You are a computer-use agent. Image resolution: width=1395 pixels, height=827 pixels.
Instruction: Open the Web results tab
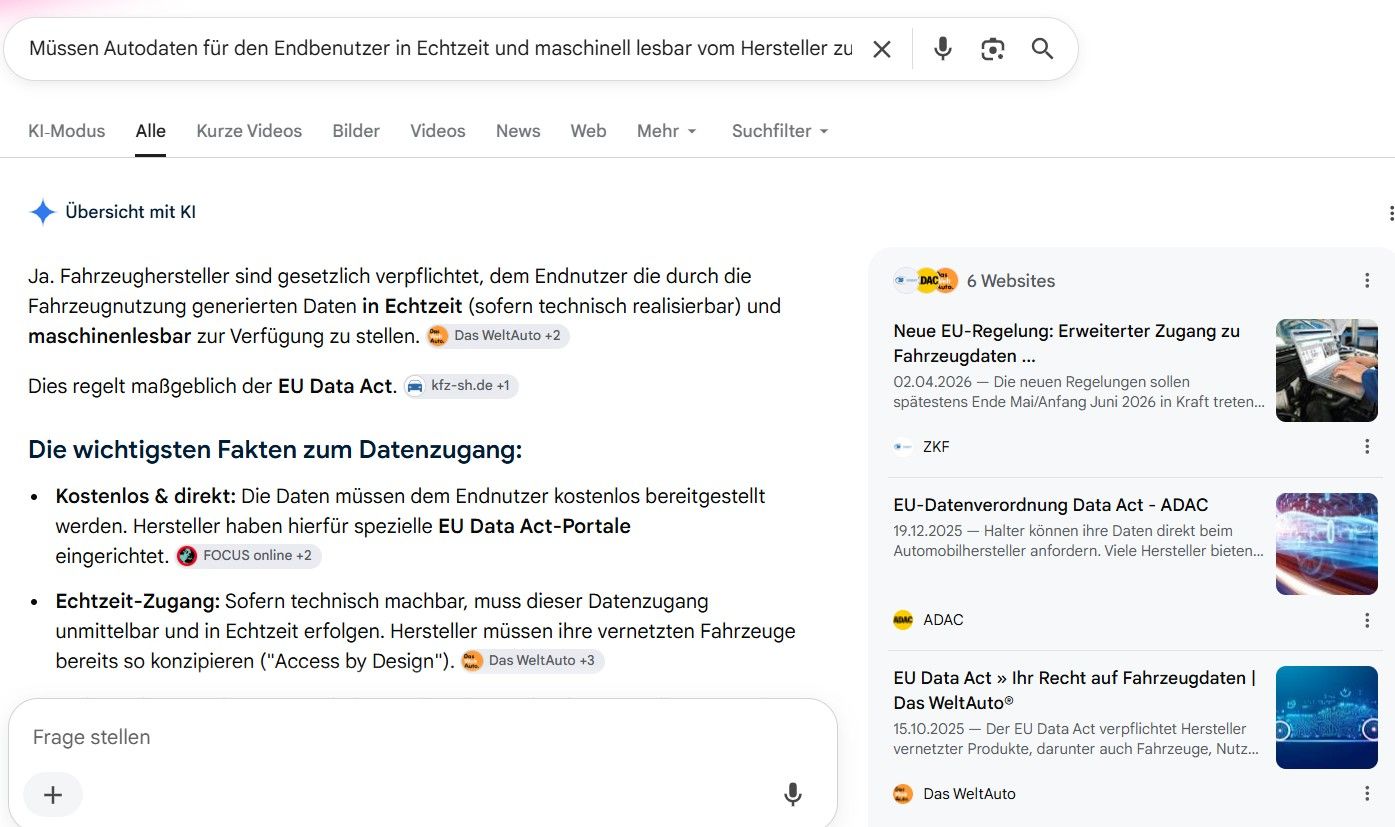[588, 131]
